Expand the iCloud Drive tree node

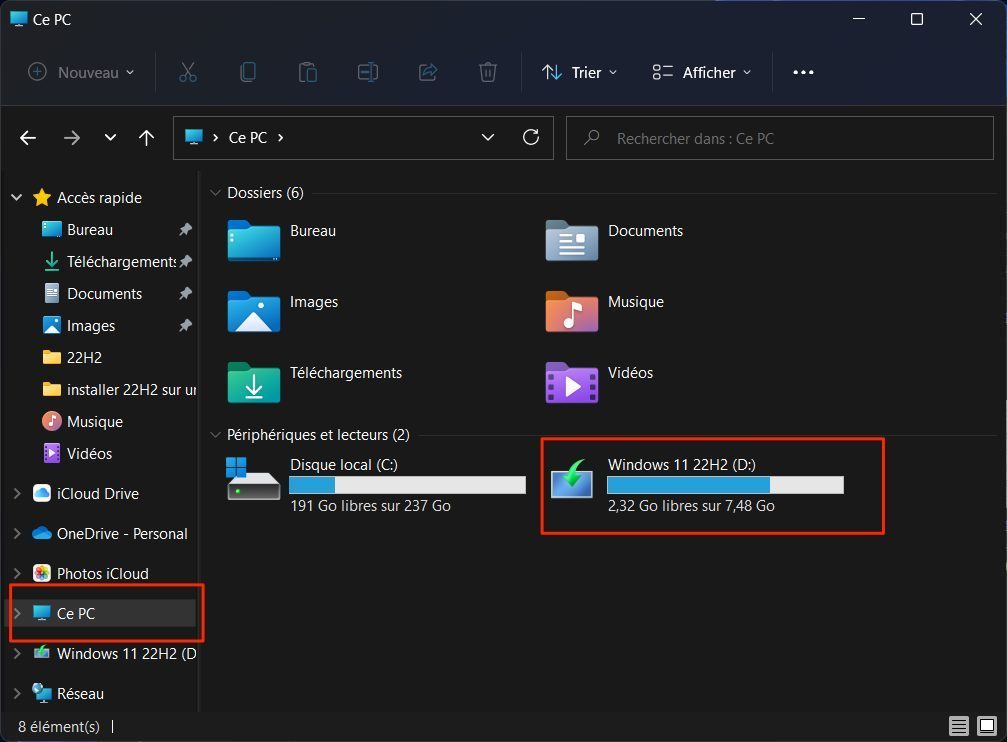pyautogui.click(x=17, y=493)
